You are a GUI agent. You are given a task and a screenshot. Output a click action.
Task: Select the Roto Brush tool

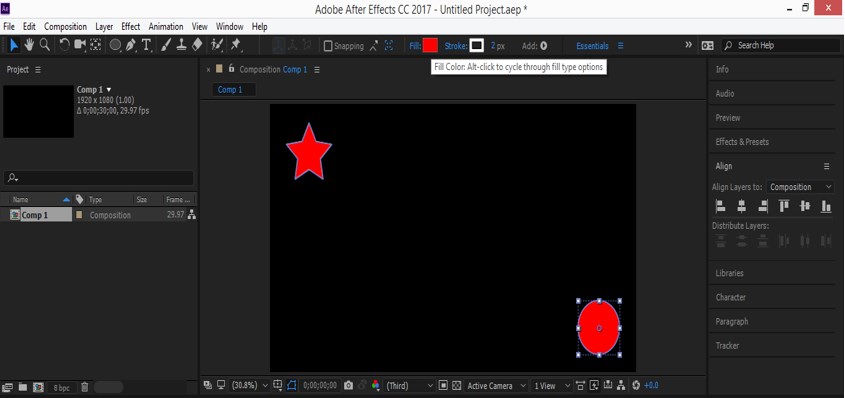[x=217, y=46]
